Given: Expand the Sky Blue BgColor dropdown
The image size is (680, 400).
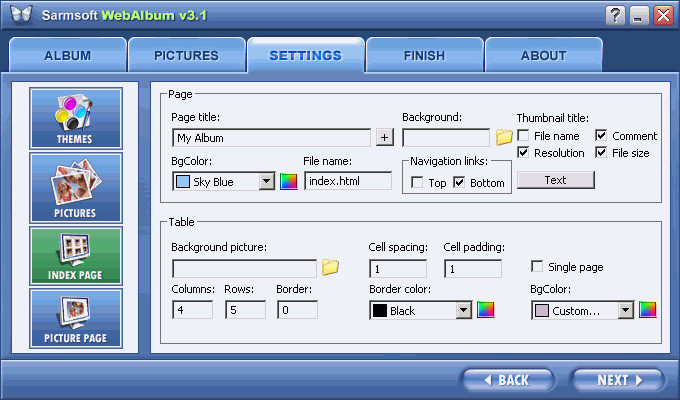Looking at the screenshot, I should (x=267, y=181).
